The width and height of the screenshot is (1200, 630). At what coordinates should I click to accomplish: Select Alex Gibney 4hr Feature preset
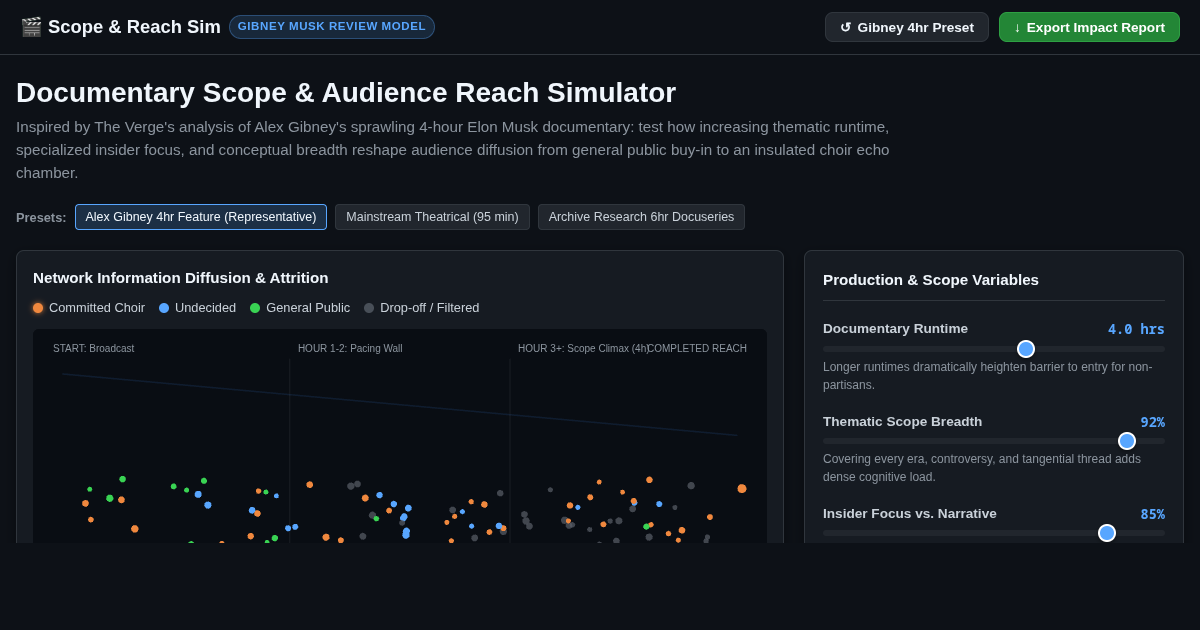(x=201, y=217)
